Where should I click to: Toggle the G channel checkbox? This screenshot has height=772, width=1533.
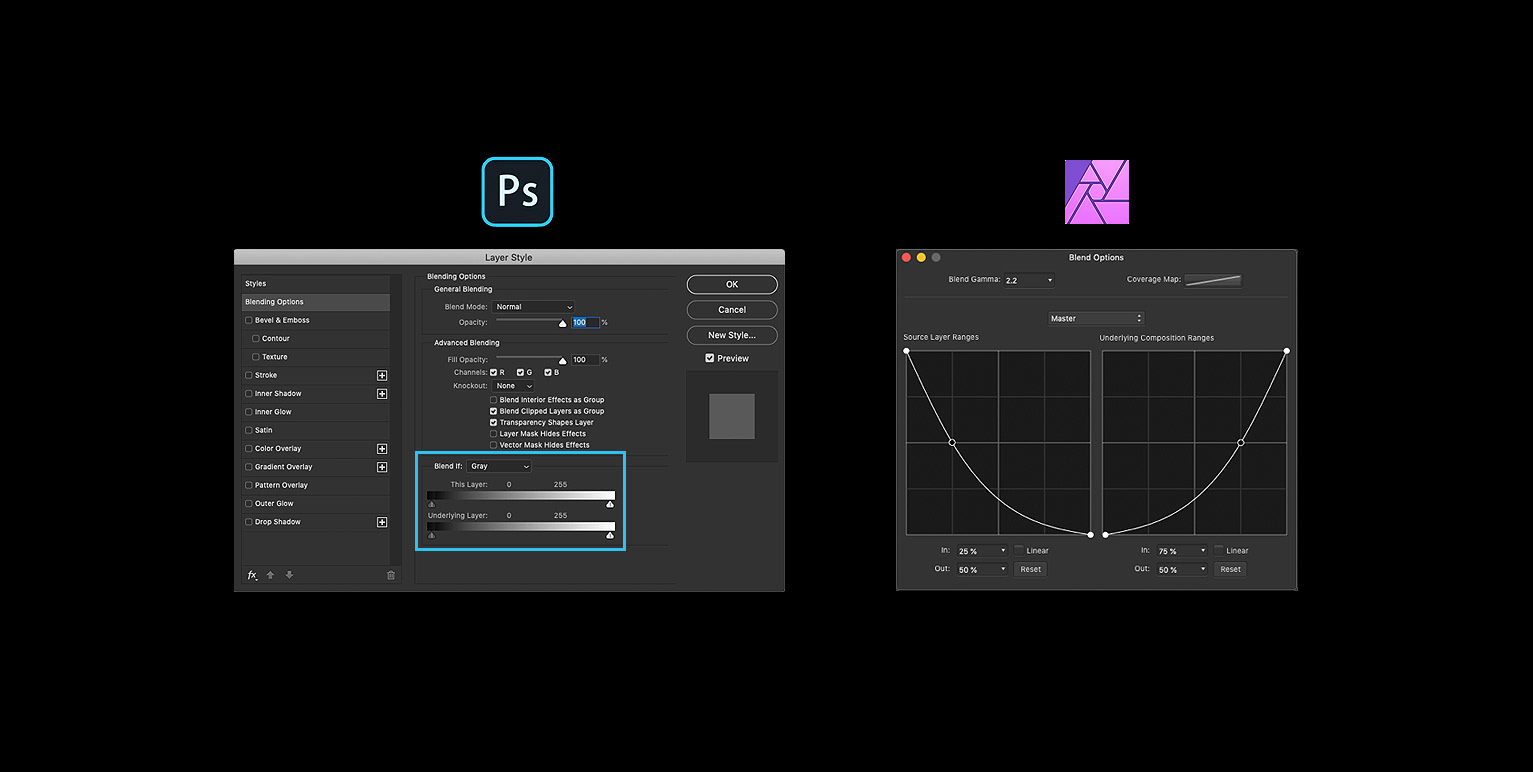click(521, 372)
